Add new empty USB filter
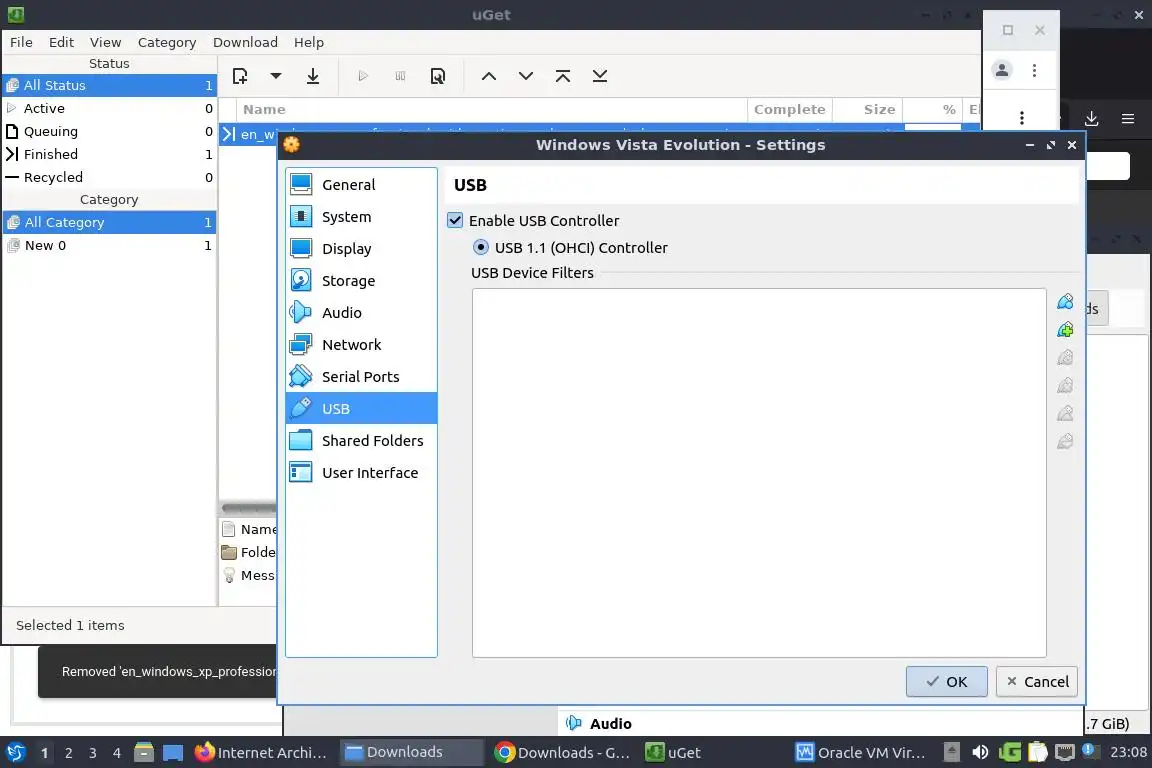Screen dimensions: 1152x768 tap(1065, 302)
